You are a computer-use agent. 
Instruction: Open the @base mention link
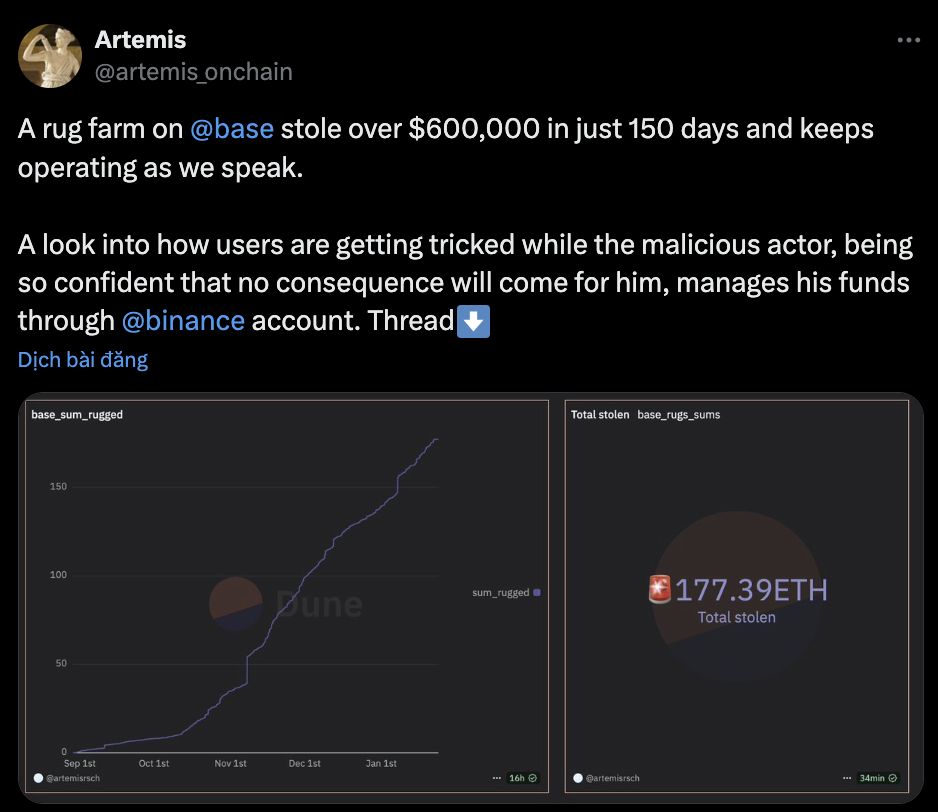pyautogui.click(x=232, y=129)
